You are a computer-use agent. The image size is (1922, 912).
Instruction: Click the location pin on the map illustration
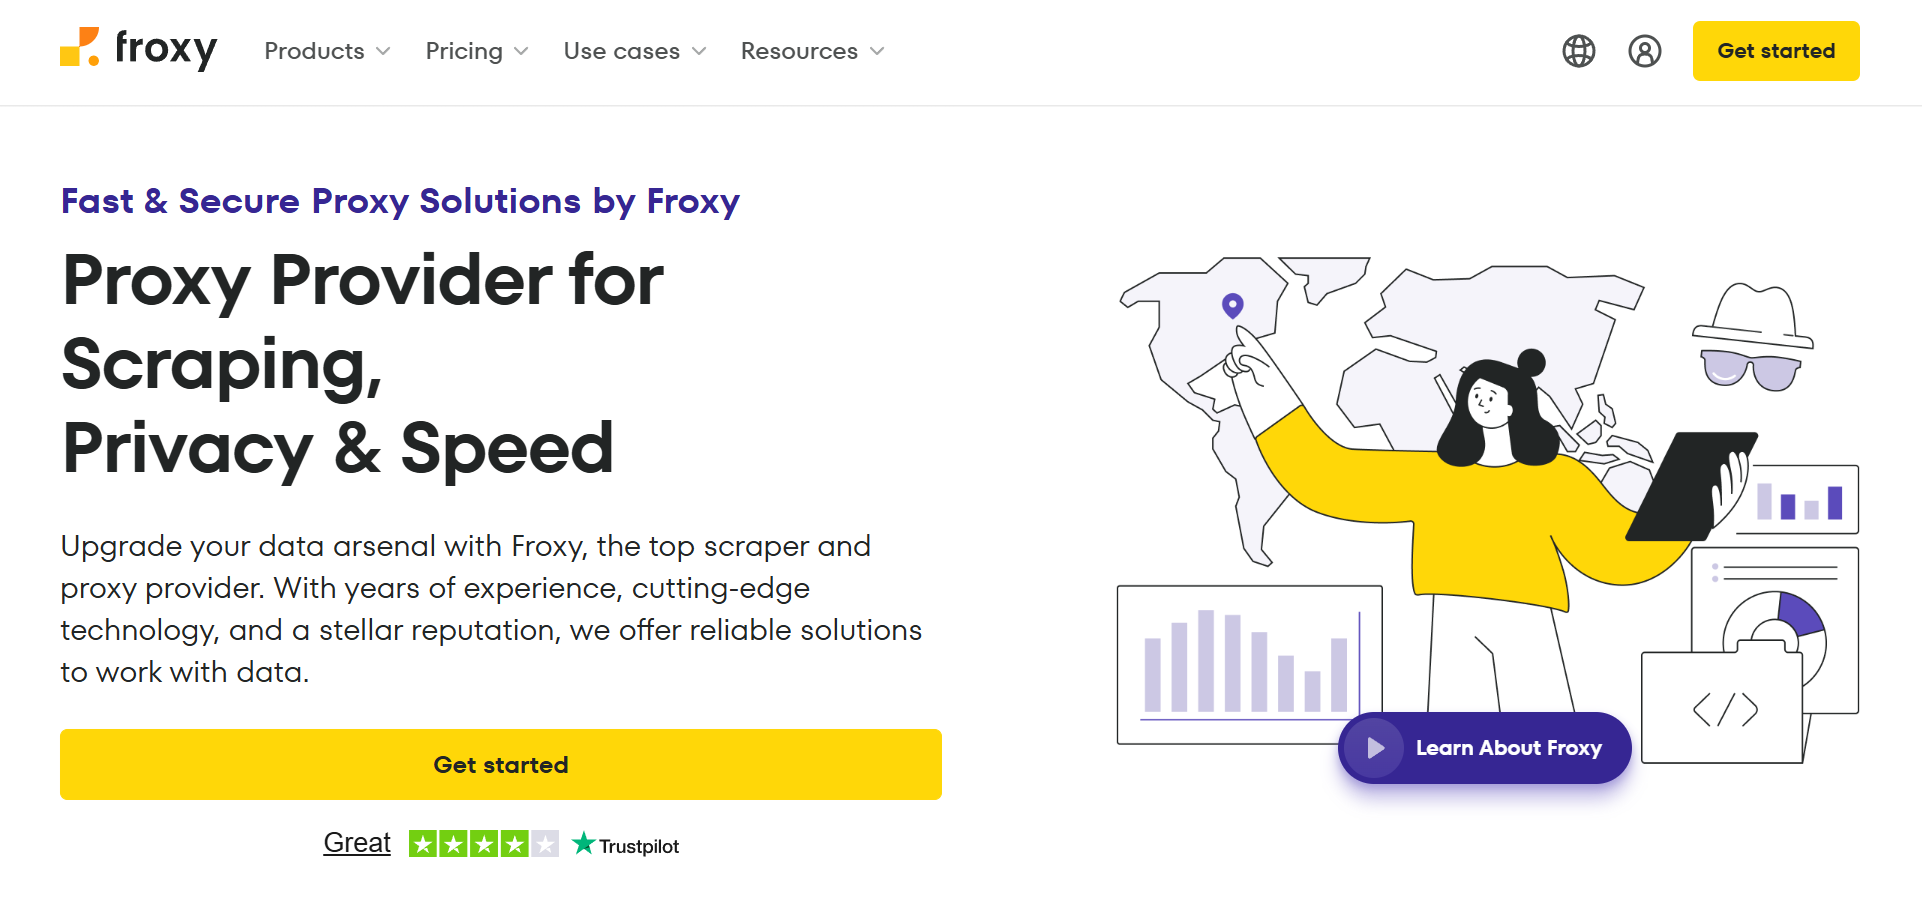1232,307
